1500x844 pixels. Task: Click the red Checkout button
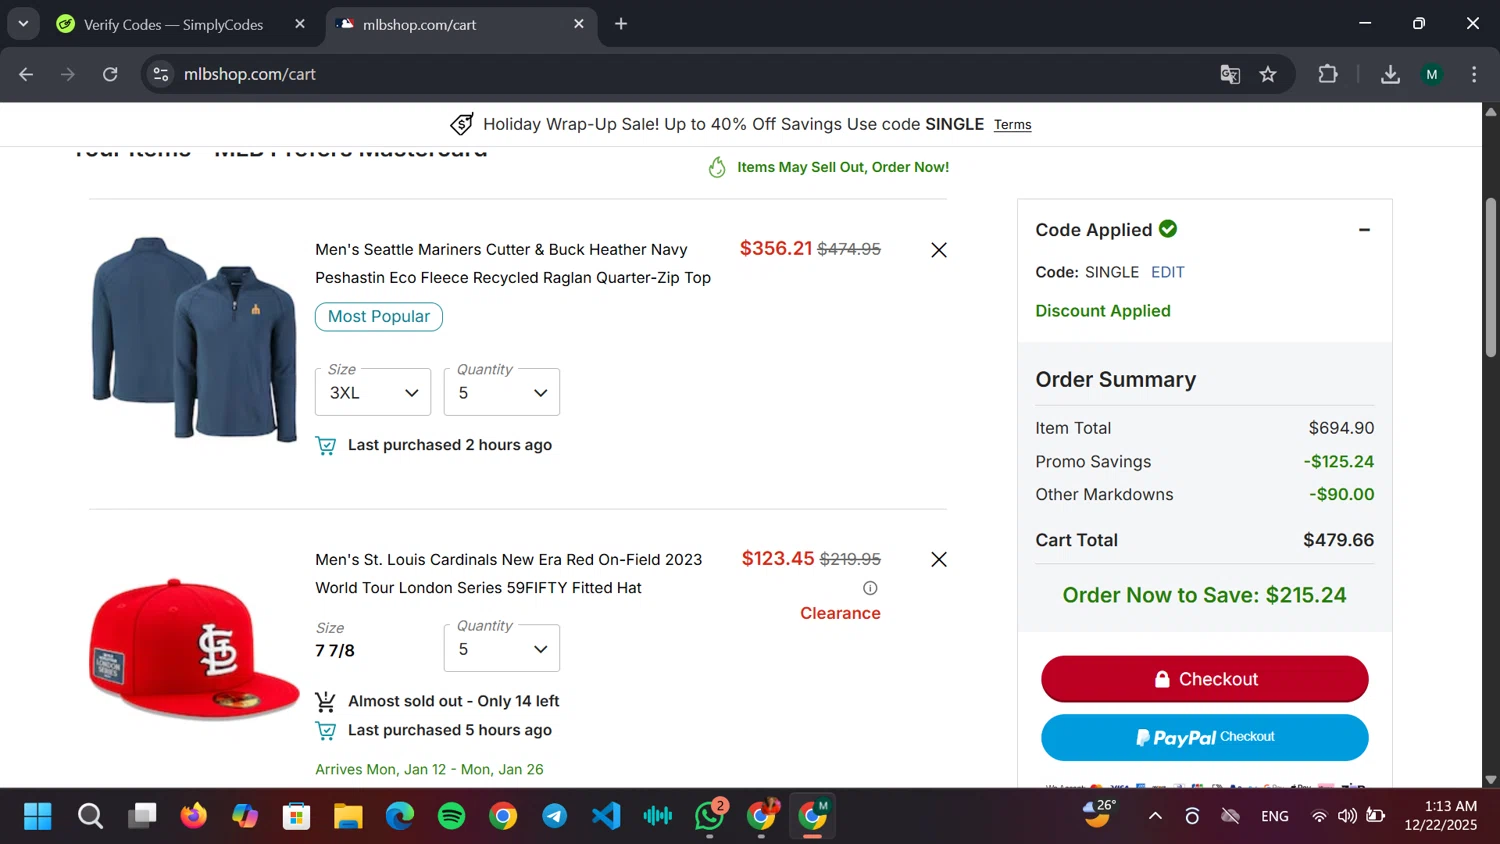coord(1205,679)
